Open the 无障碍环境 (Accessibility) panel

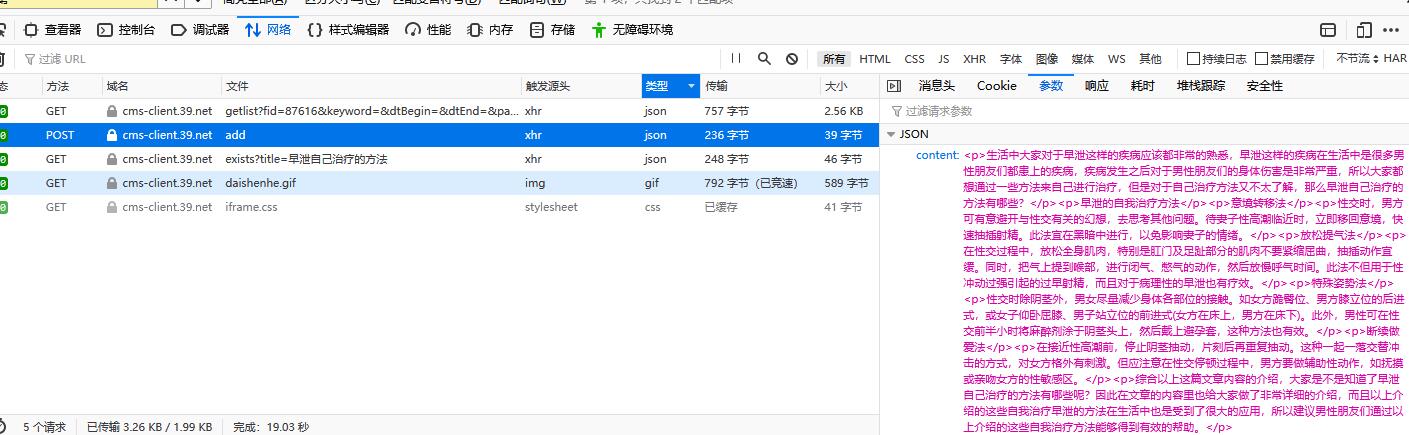point(631,30)
